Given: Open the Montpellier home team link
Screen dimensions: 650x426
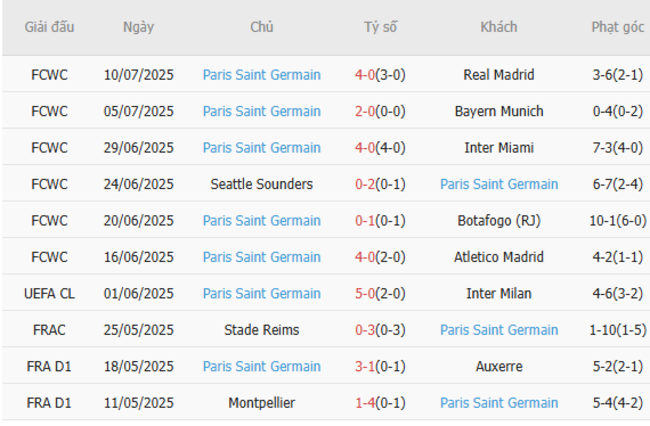Looking at the screenshot, I should coord(261,403).
